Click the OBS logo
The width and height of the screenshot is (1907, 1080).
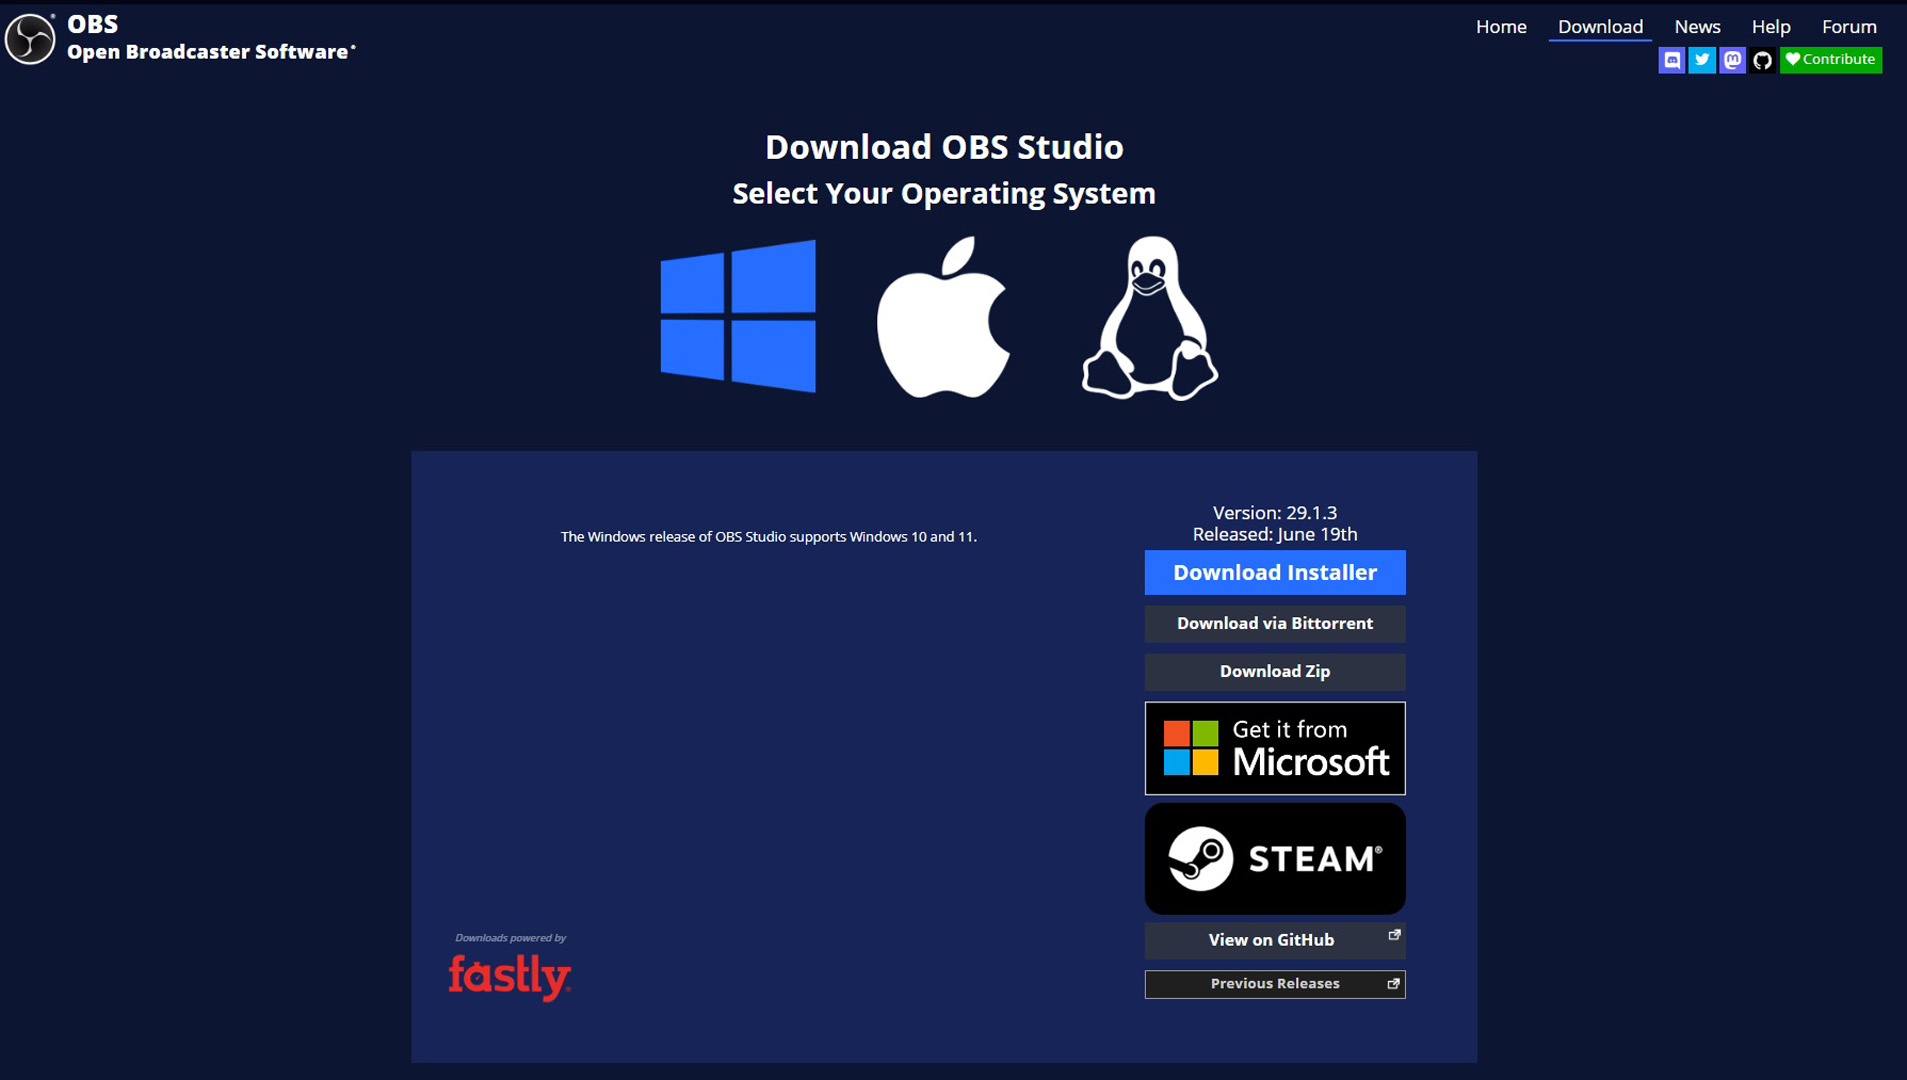[29, 37]
